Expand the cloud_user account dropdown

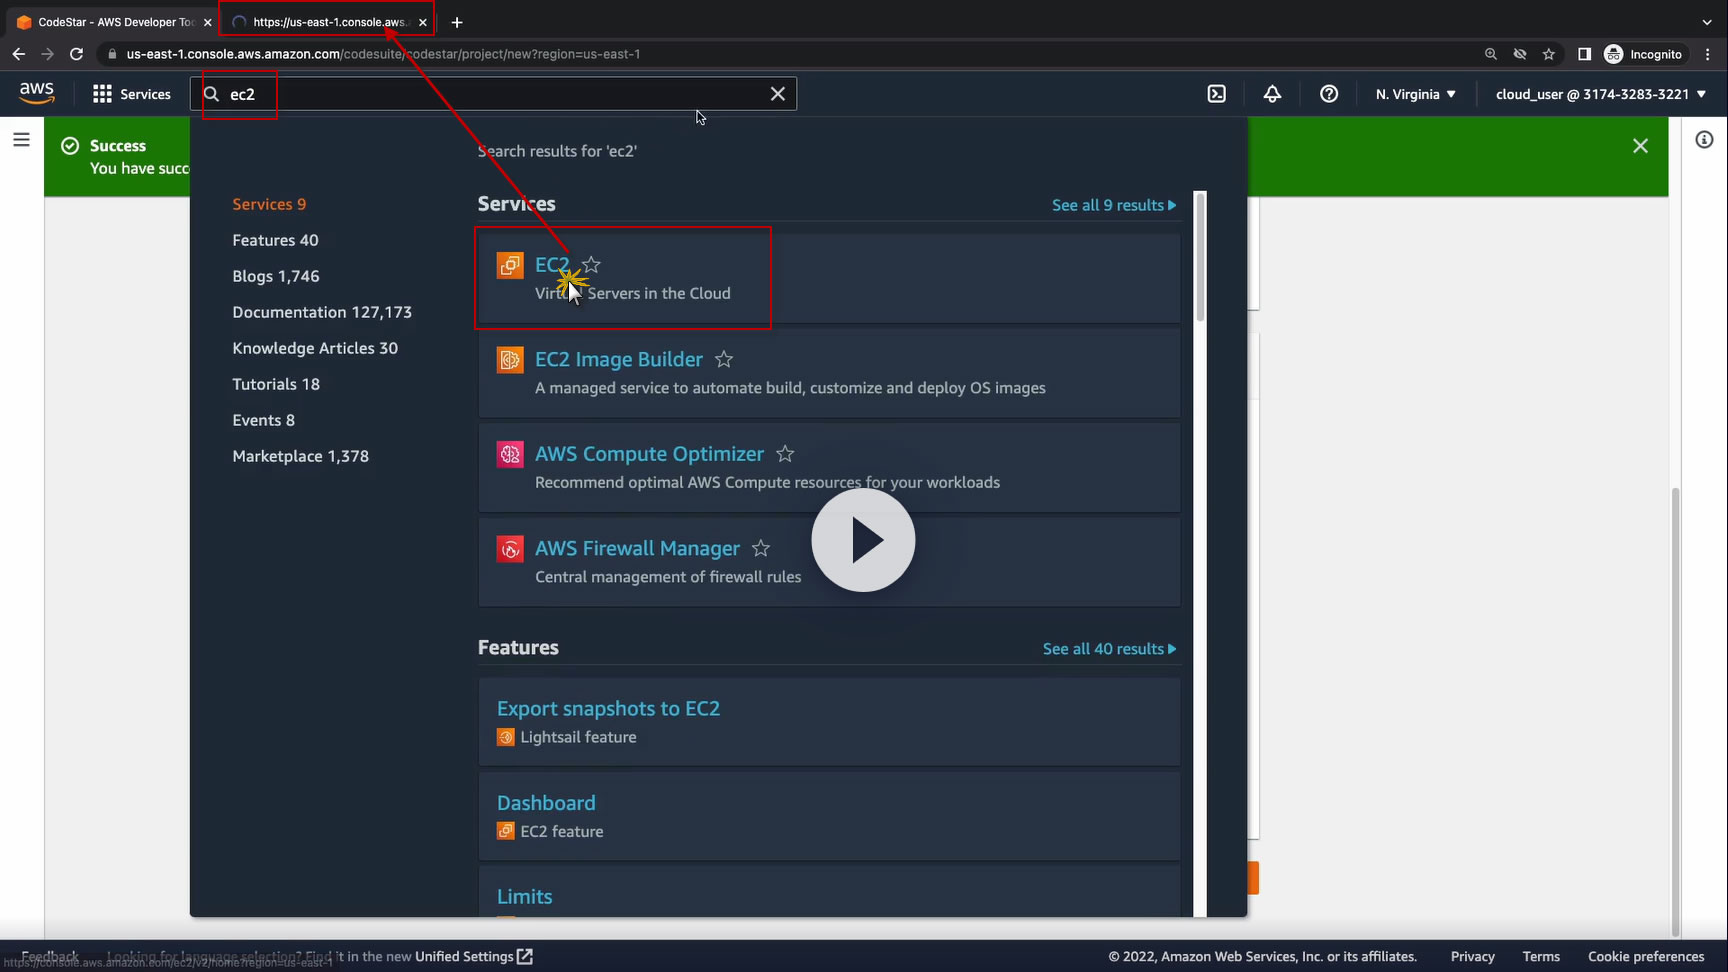point(1601,94)
